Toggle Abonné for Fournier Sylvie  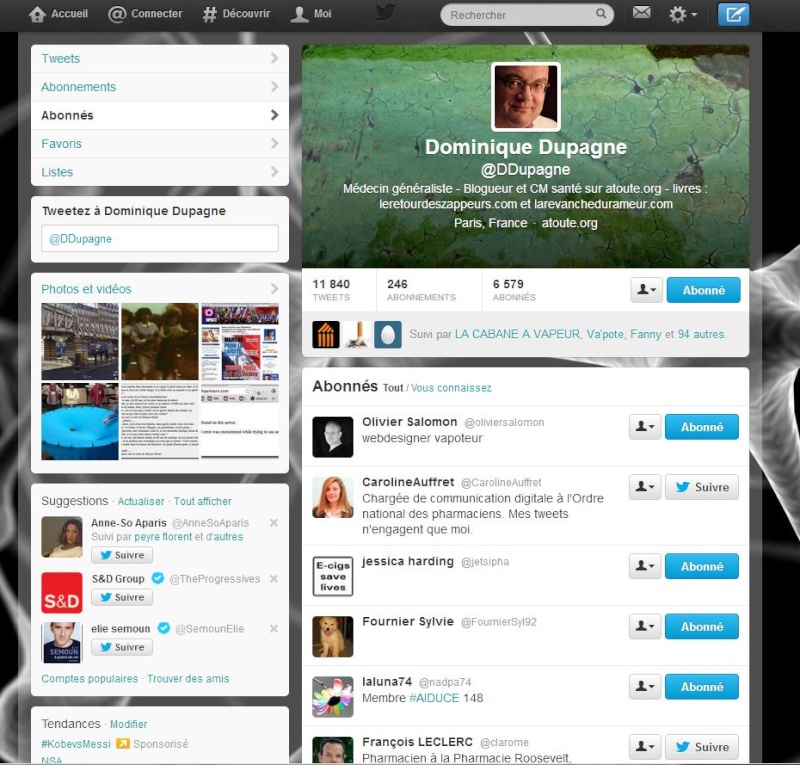[702, 627]
